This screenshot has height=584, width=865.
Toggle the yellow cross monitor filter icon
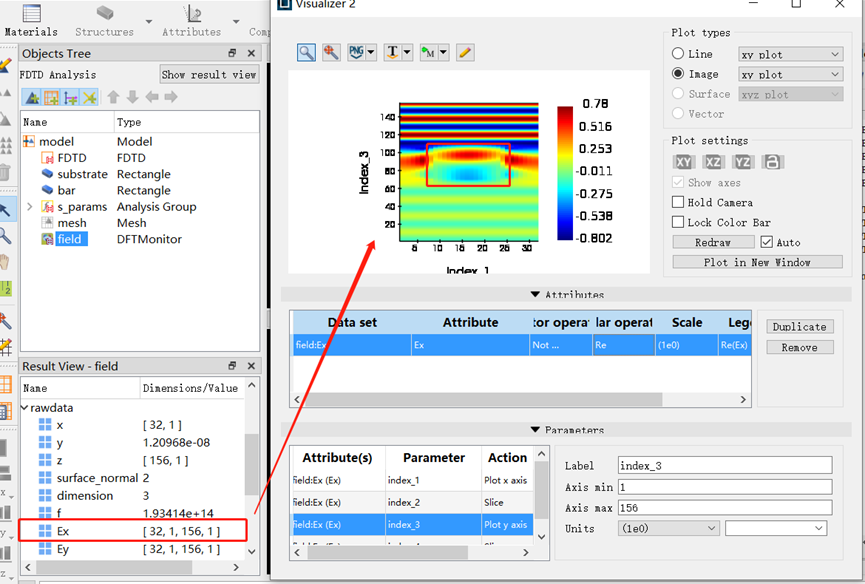click(89, 98)
